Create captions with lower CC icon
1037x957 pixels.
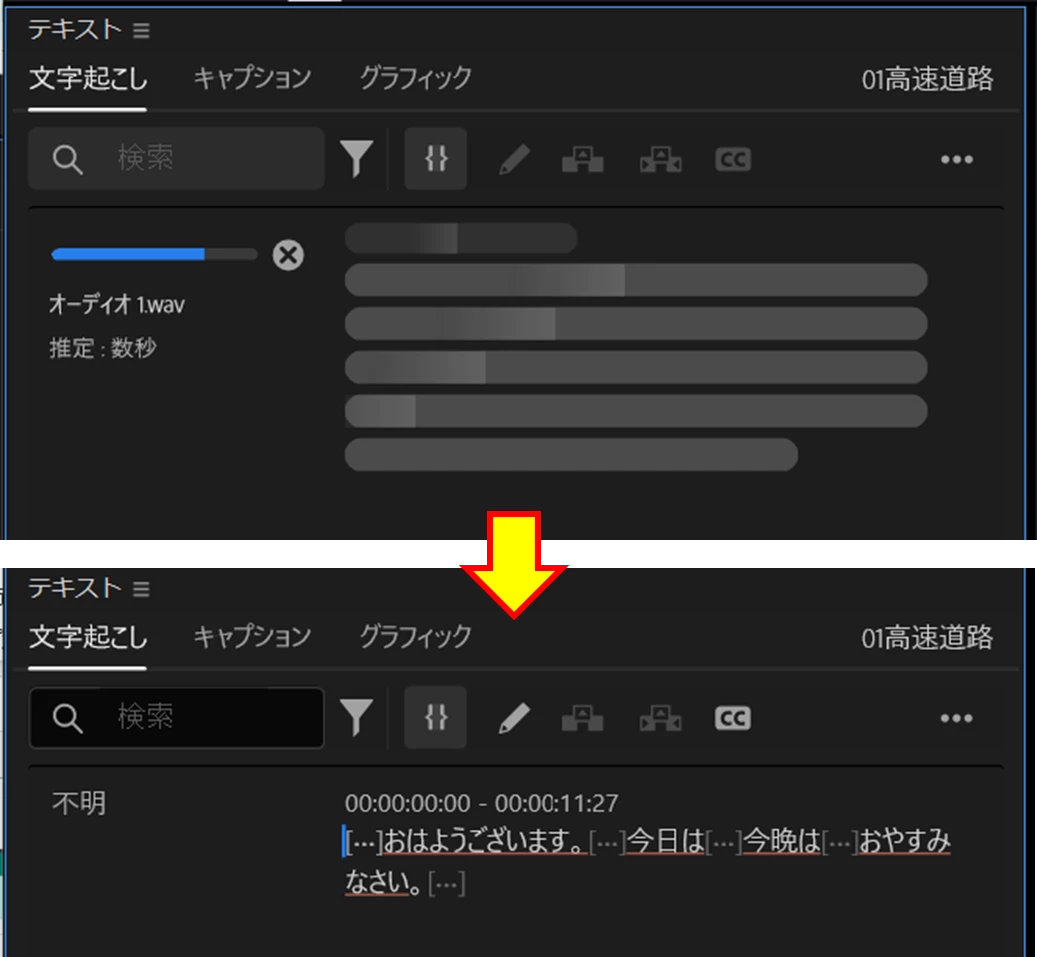pos(733,718)
